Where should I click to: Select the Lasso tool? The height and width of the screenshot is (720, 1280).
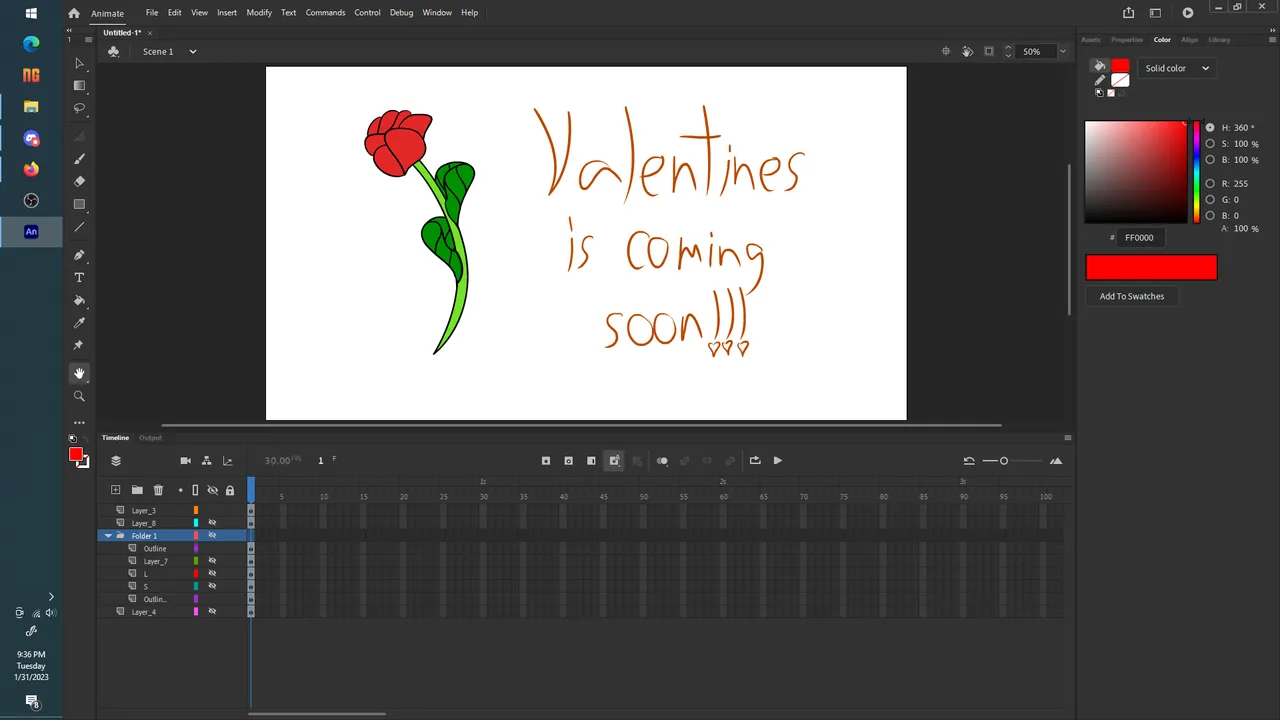click(79, 108)
